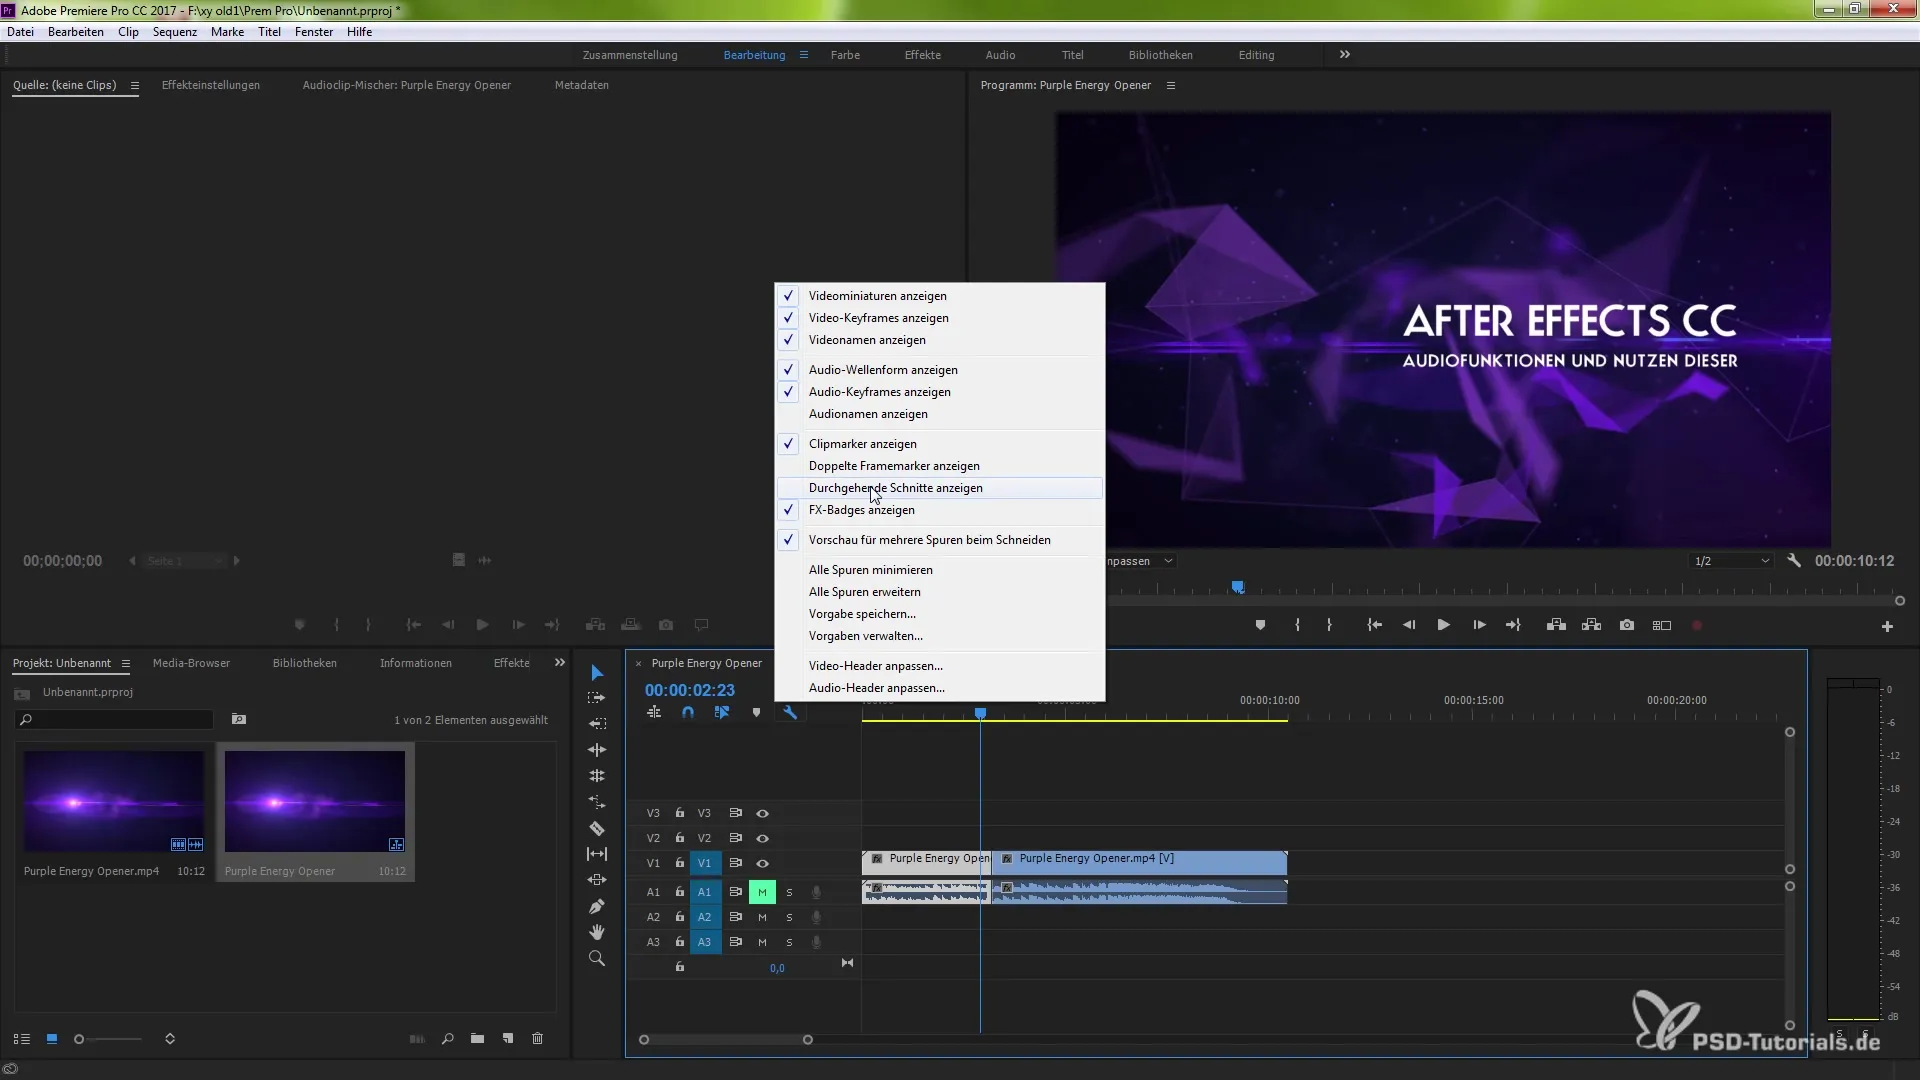Open the Sequenz menu
The height and width of the screenshot is (1080, 1920).
pyautogui.click(x=175, y=32)
